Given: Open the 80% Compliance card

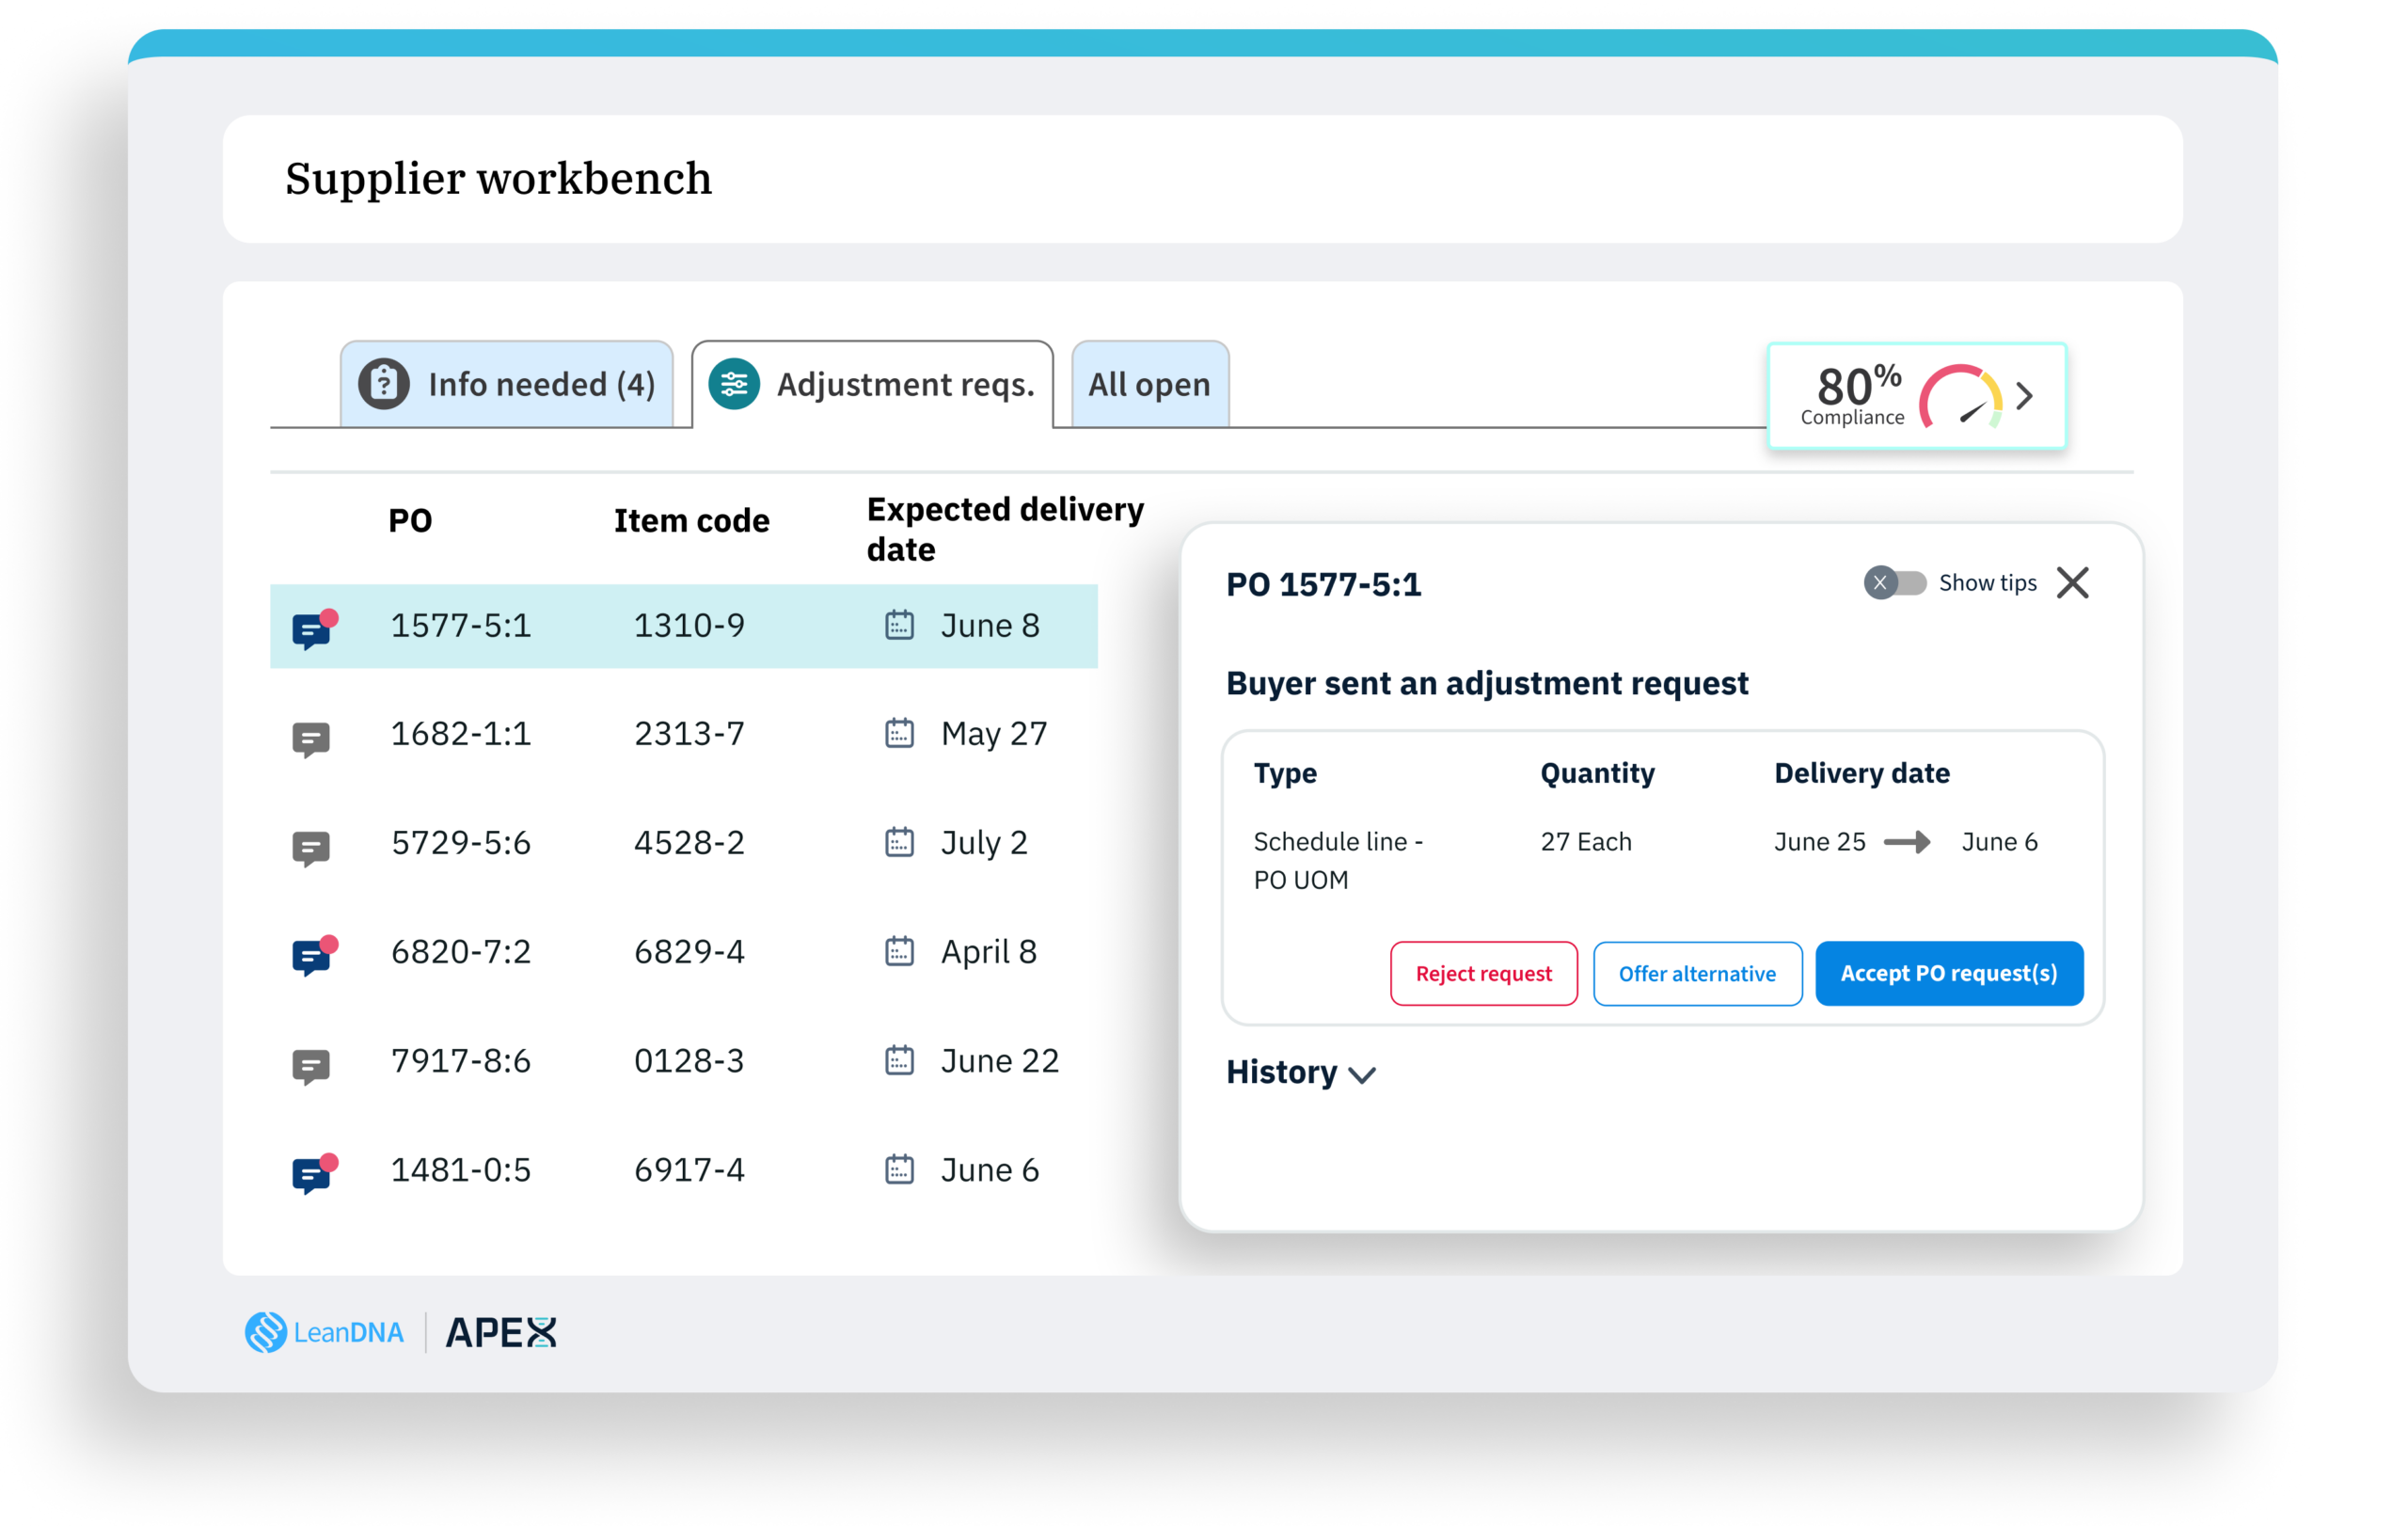Looking at the screenshot, I should 1916,396.
